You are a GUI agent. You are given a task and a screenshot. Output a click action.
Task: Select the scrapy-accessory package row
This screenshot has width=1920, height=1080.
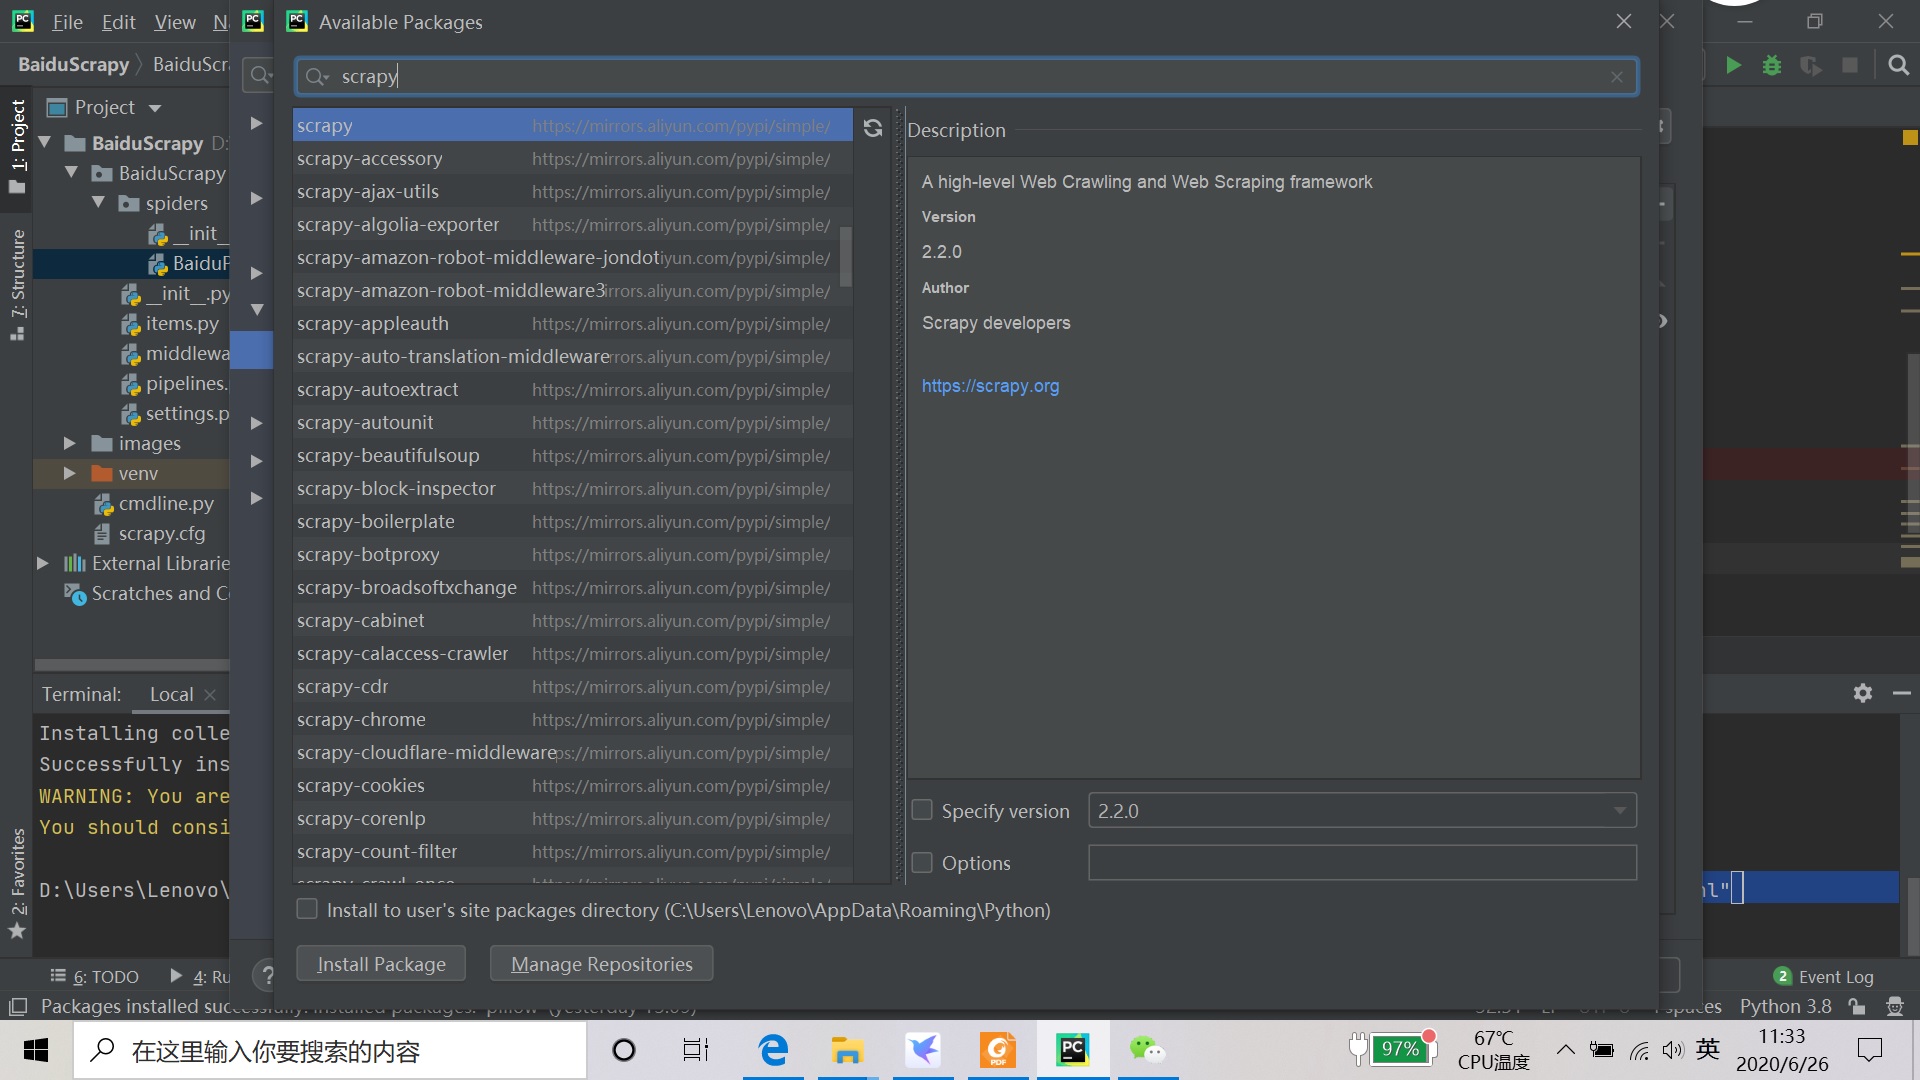(x=572, y=158)
